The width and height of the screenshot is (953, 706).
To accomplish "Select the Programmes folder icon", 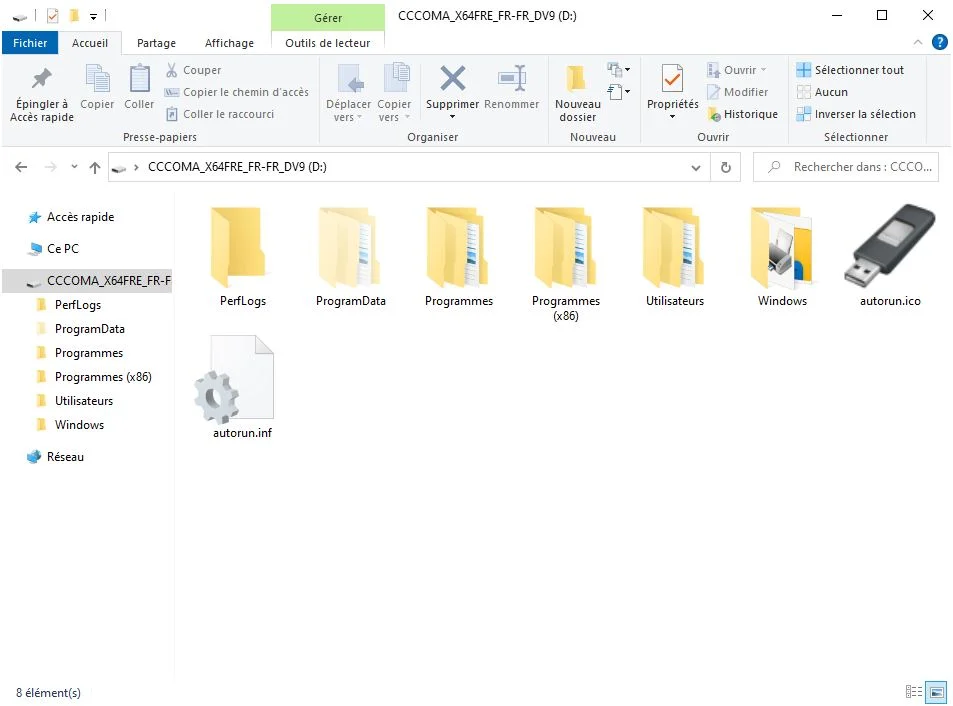I will click(457, 247).
